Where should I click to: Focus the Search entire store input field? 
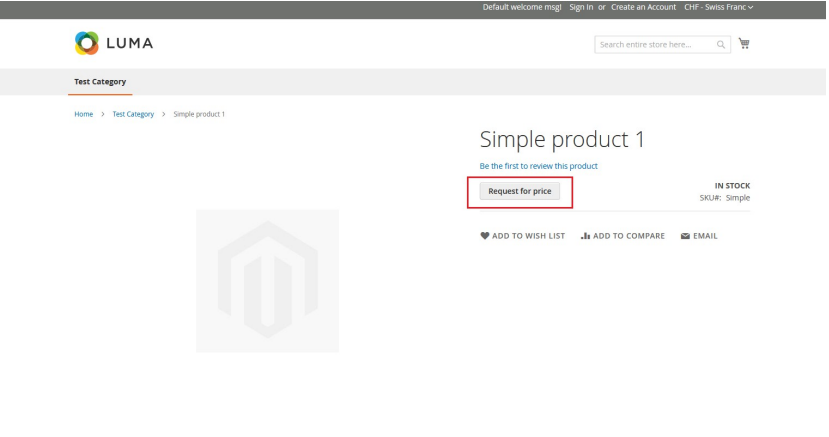[x=653, y=43]
